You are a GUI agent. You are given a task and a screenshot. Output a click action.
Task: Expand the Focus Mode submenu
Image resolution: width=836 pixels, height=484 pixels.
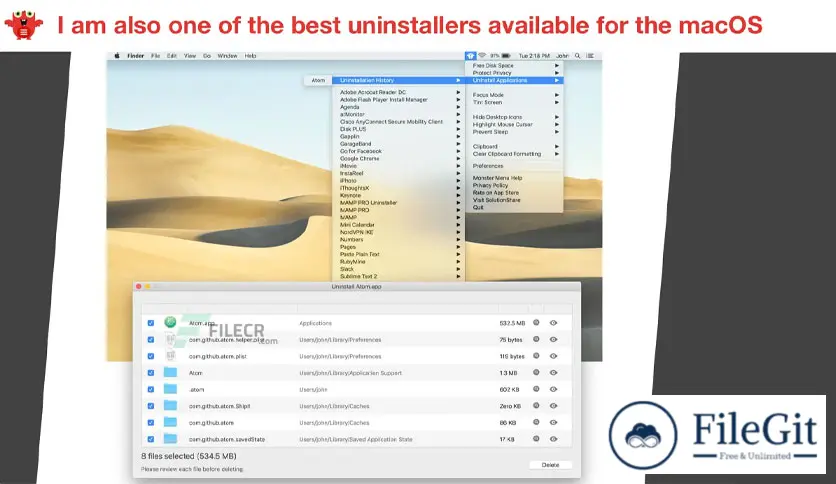(x=515, y=95)
